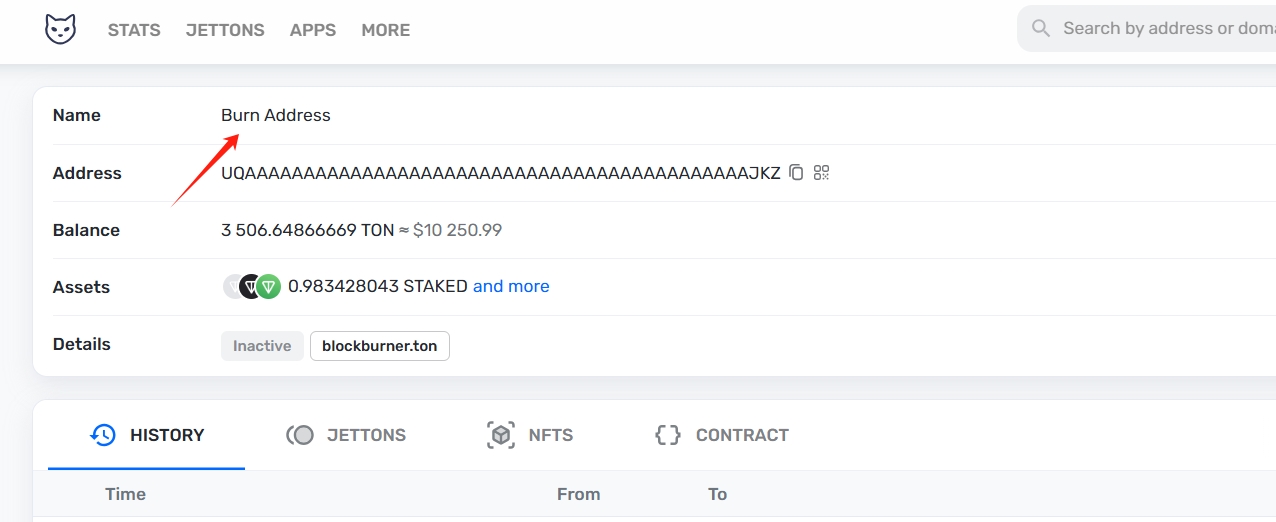
Task: Click the history clock icon
Action: pyautogui.click(x=103, y=435)
